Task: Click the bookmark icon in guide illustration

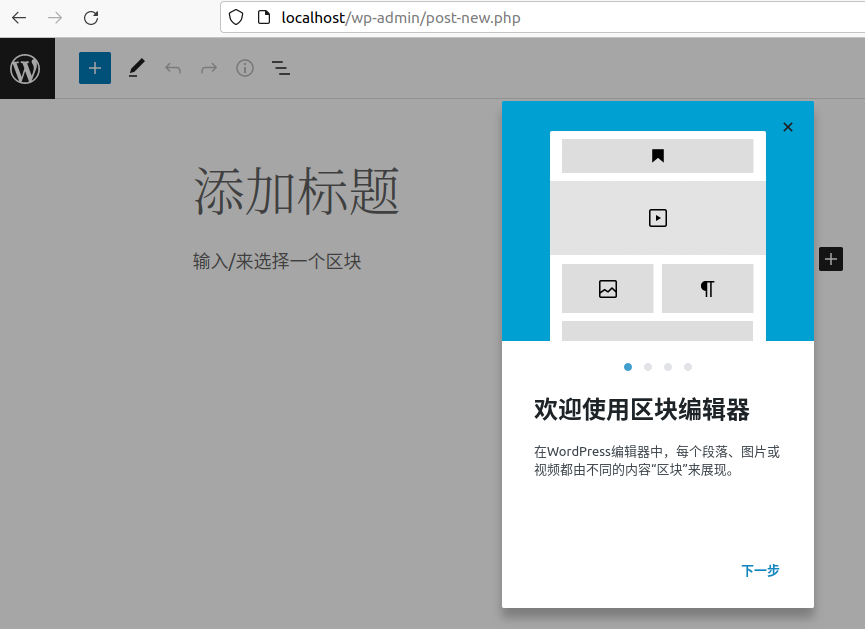Action: pos(658,156)
